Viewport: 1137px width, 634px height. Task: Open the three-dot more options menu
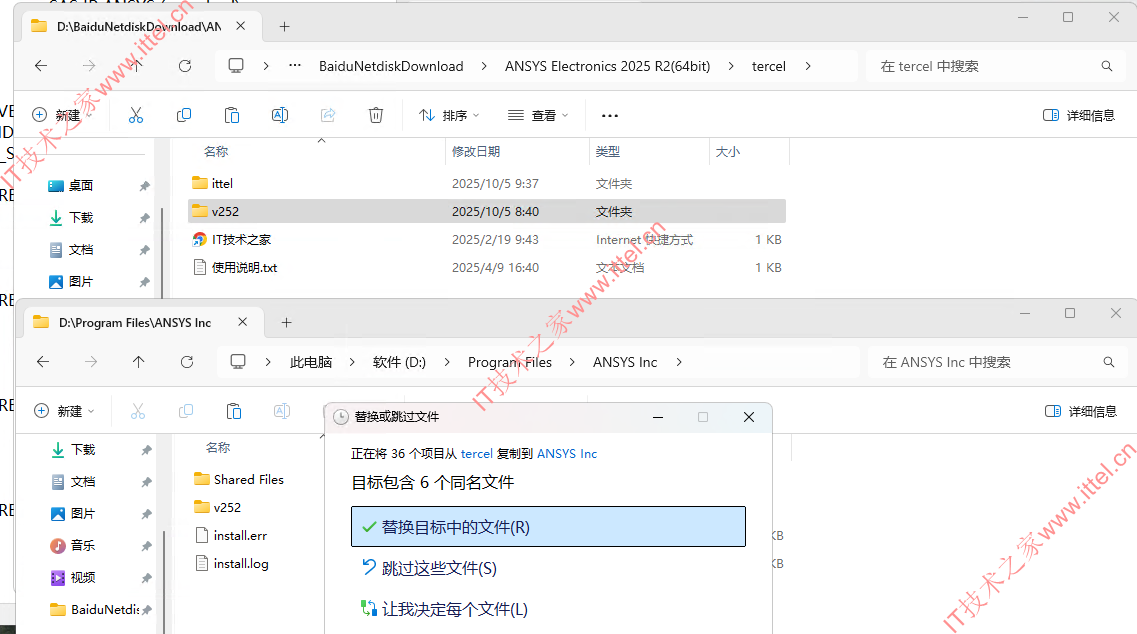tap(610, 115)
